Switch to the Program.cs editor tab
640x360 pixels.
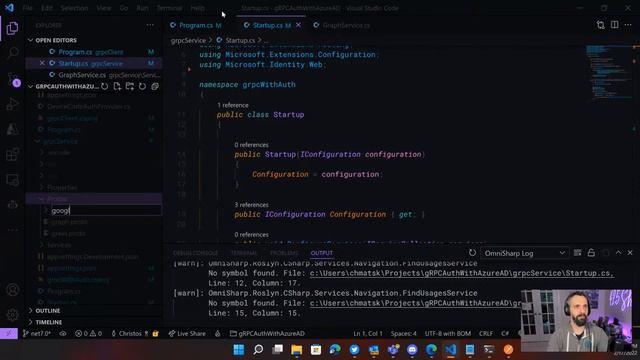pos(196,25)
